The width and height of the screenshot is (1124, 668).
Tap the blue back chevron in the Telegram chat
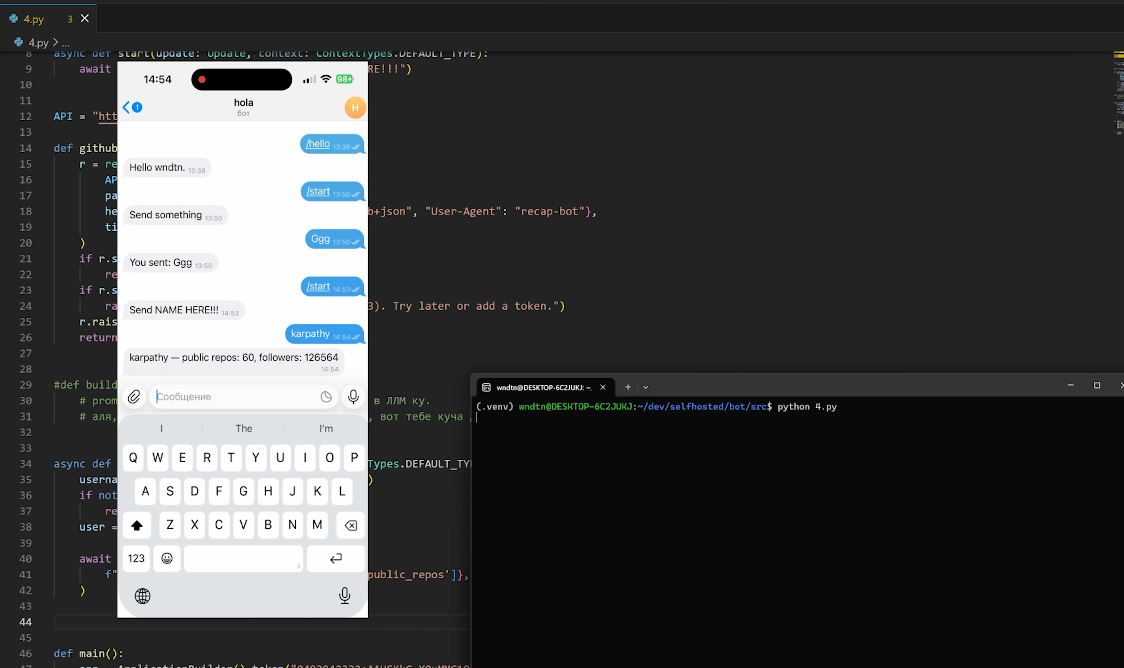pyautogui.click(x=126, y=106)
